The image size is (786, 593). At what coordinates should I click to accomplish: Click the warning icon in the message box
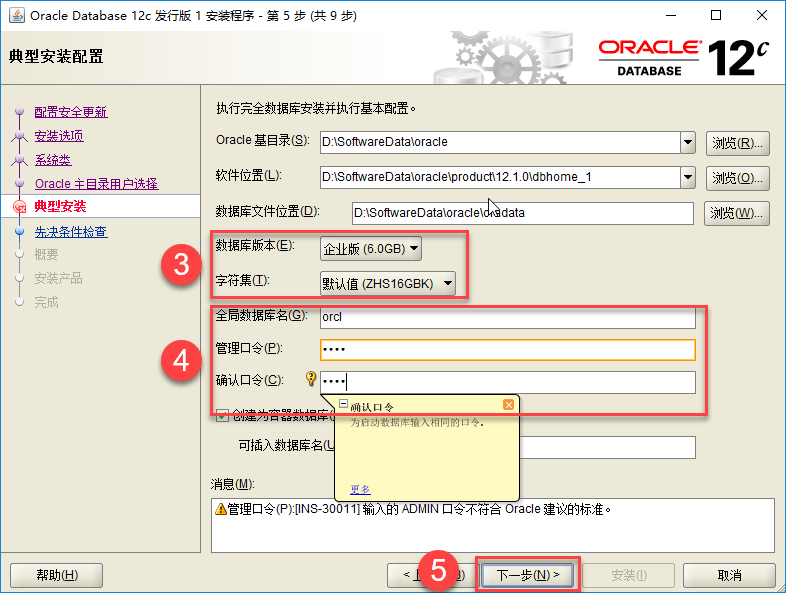pos(221,509)
